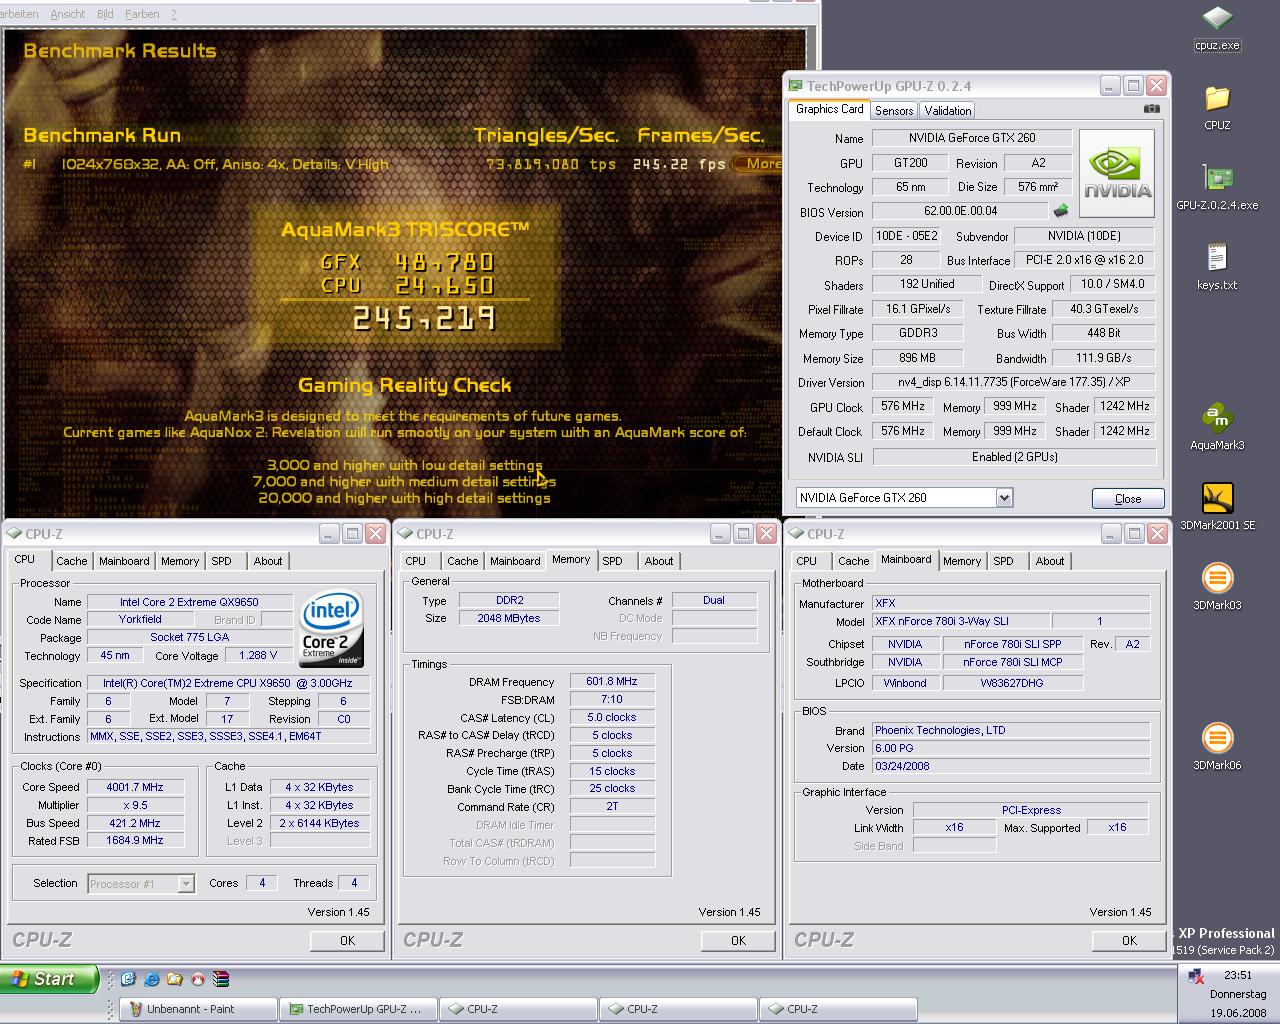
Task: Open the GPU selection dropdown in GPU-Z
Action: point(1004,497)
